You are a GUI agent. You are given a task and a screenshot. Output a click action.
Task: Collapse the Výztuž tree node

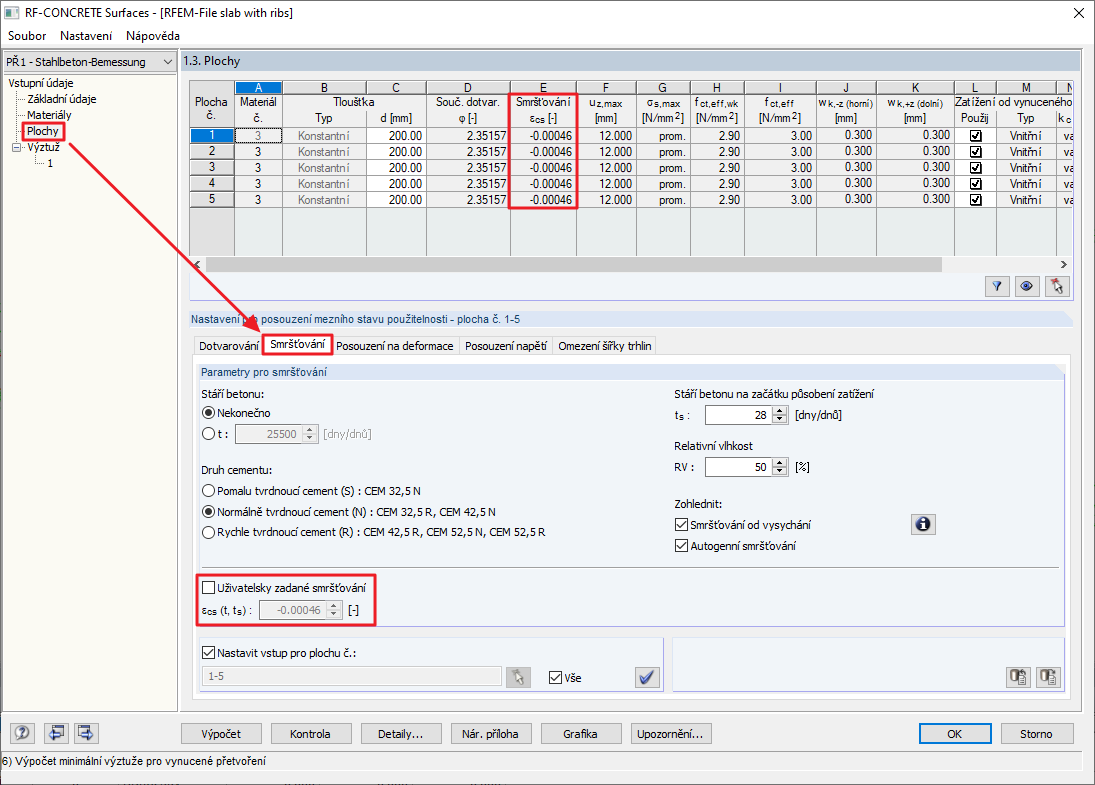coord(17,147)
